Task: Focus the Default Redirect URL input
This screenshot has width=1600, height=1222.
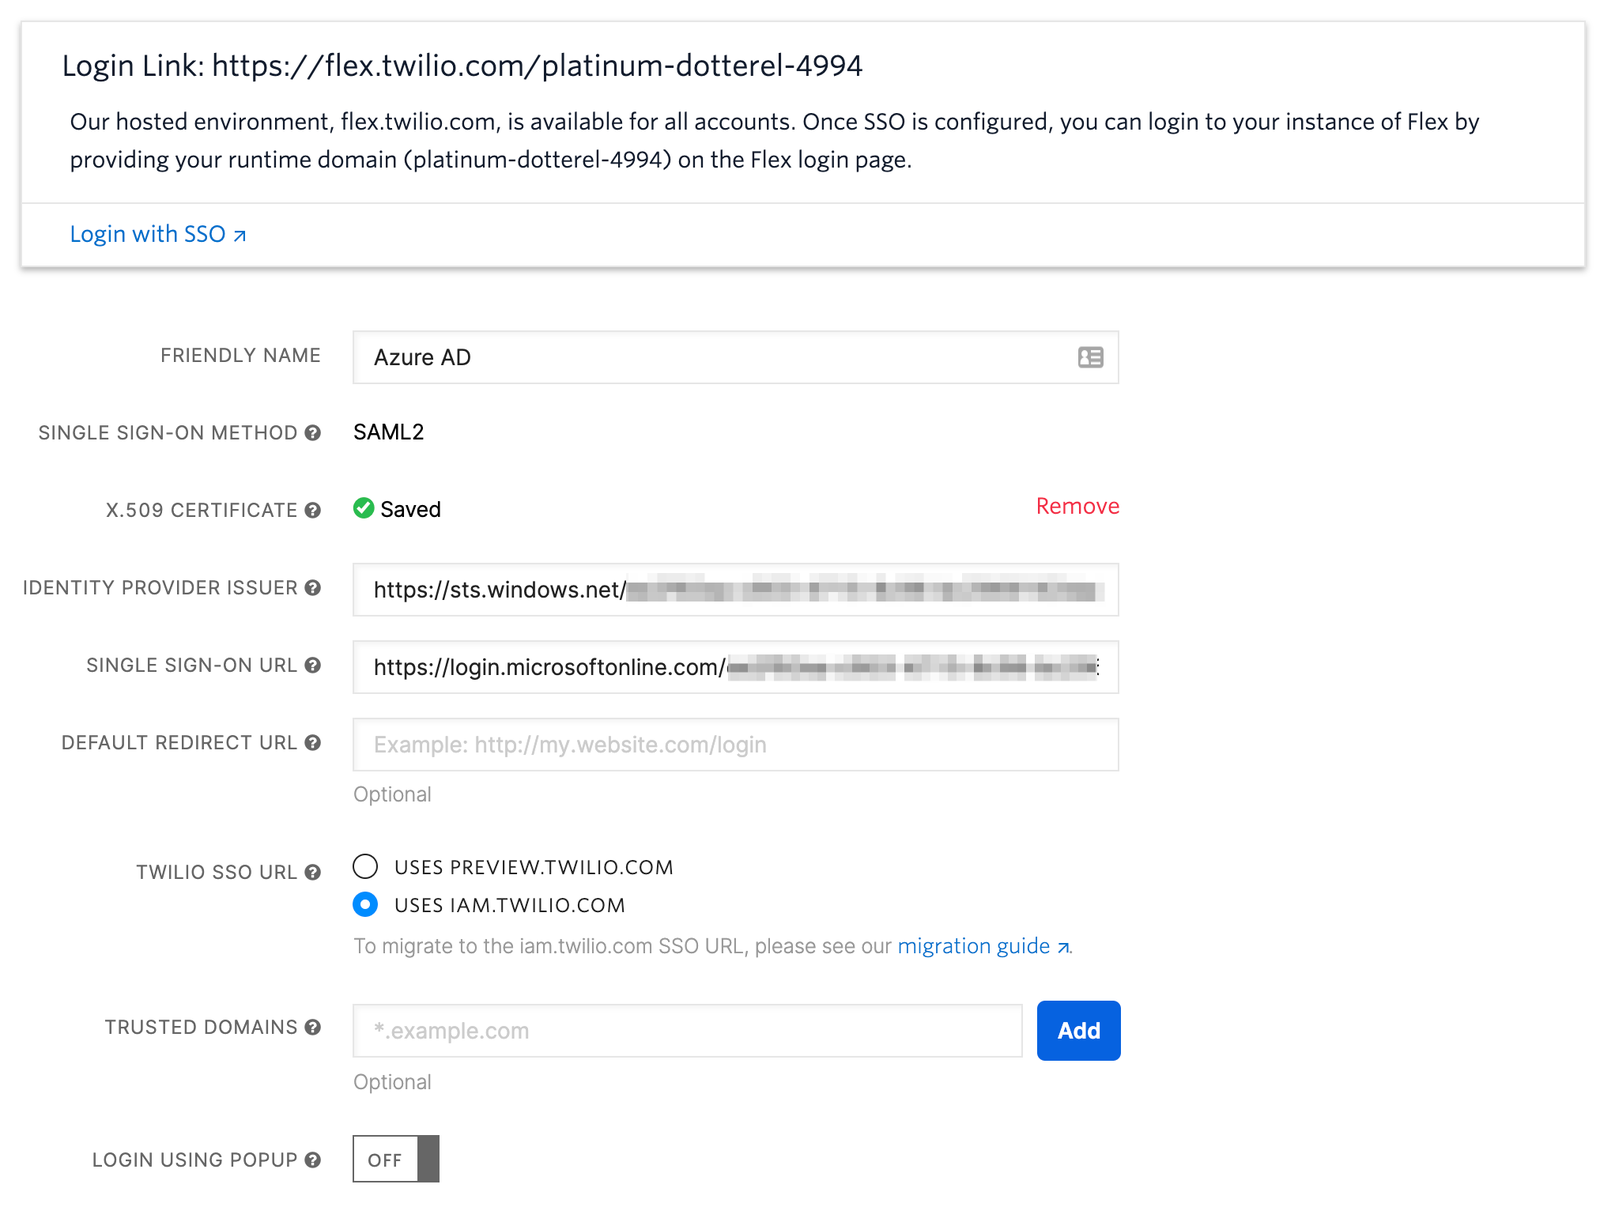Action: (735, 745)
